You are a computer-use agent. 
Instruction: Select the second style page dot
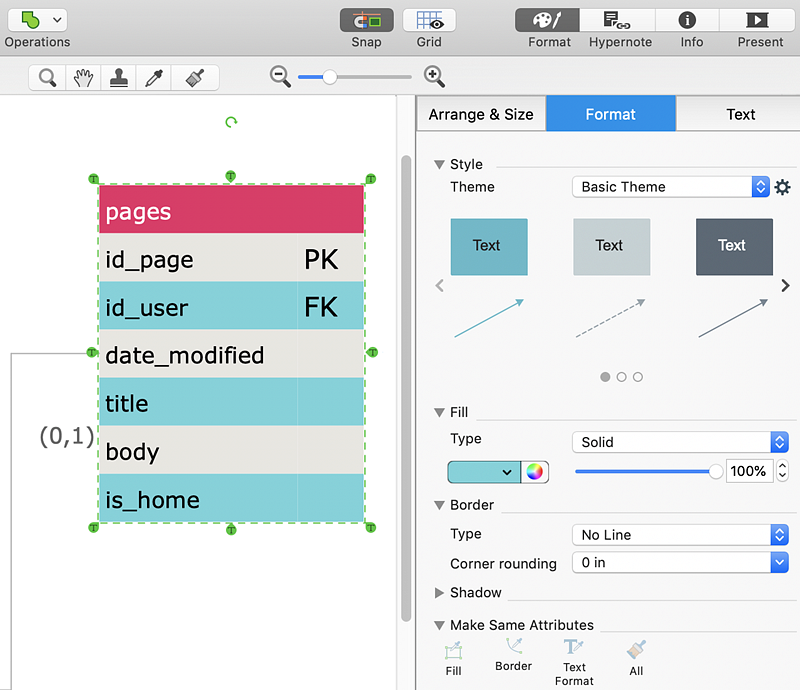click(x=621, y=377)
